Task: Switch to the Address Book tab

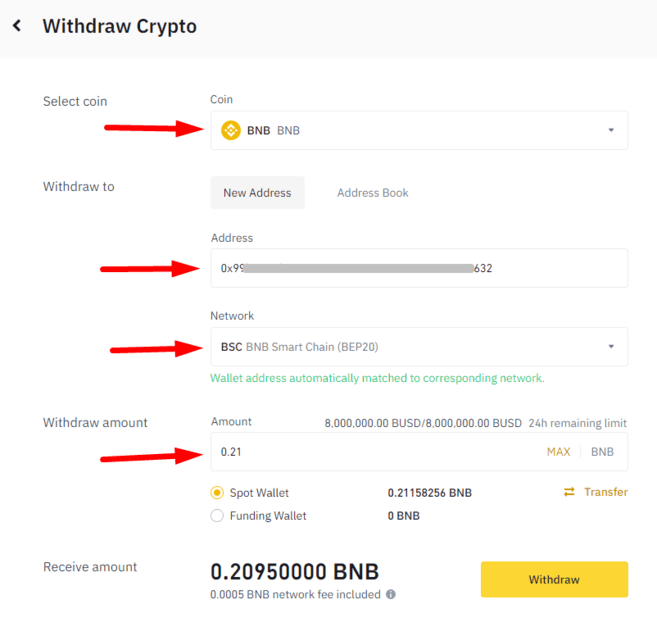Action: [372, 193]
